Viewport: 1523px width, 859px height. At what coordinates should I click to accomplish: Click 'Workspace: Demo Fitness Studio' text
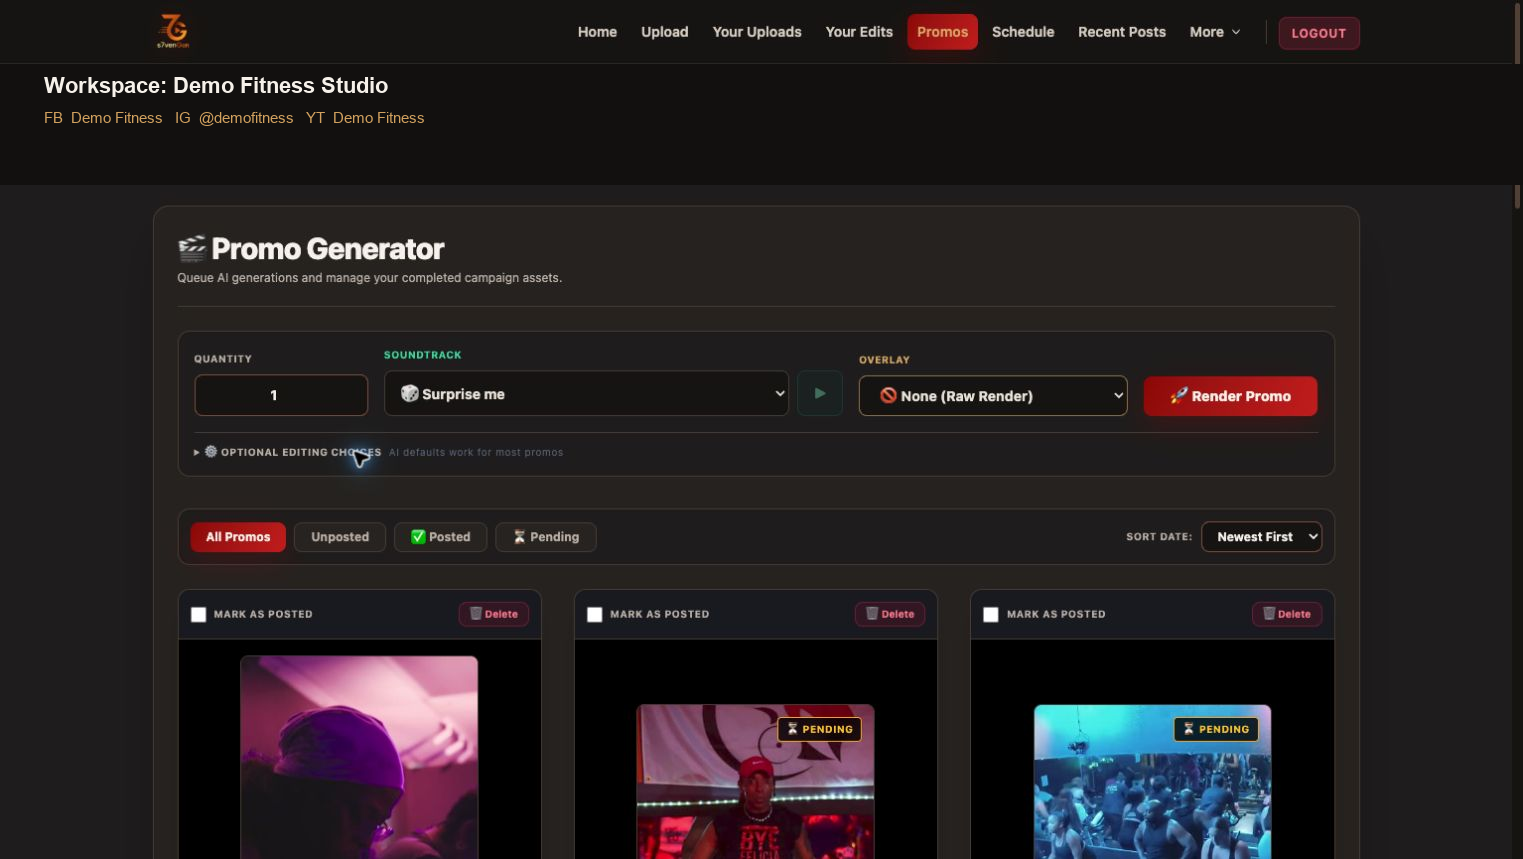pyautogui.click(x=216, y=86)
